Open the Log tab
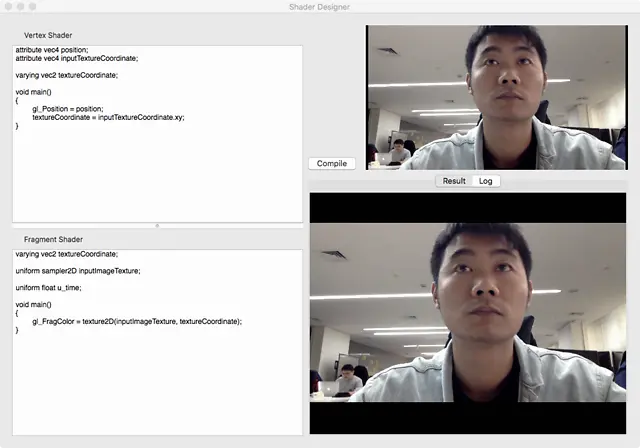The image size is (640, 448). pos(486,181)
